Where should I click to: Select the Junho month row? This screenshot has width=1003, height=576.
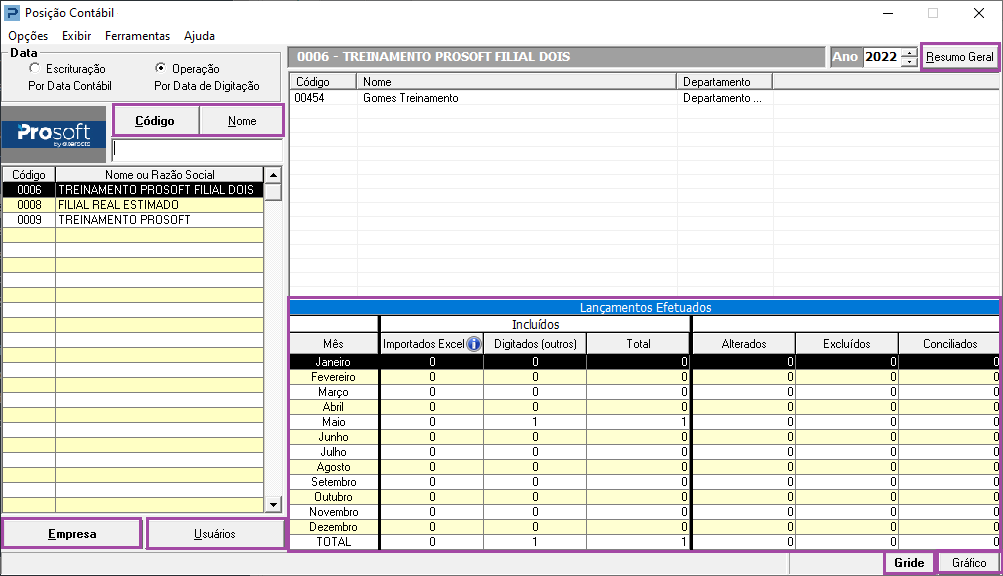click(x=644, y=436)
